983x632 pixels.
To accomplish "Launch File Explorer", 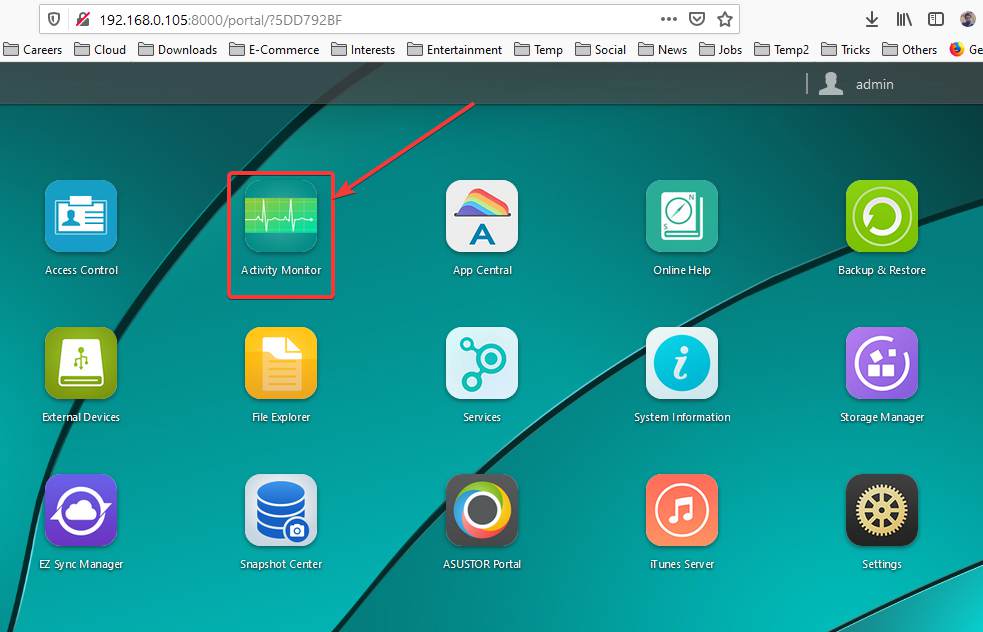I will point(281,363).
